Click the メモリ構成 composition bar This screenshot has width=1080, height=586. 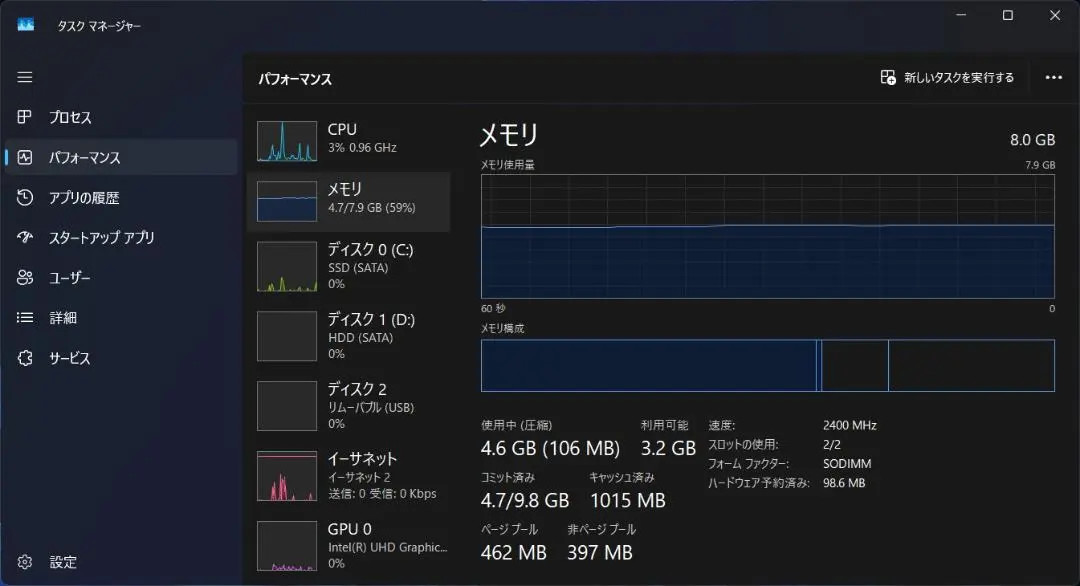click(x=767, y=366)
